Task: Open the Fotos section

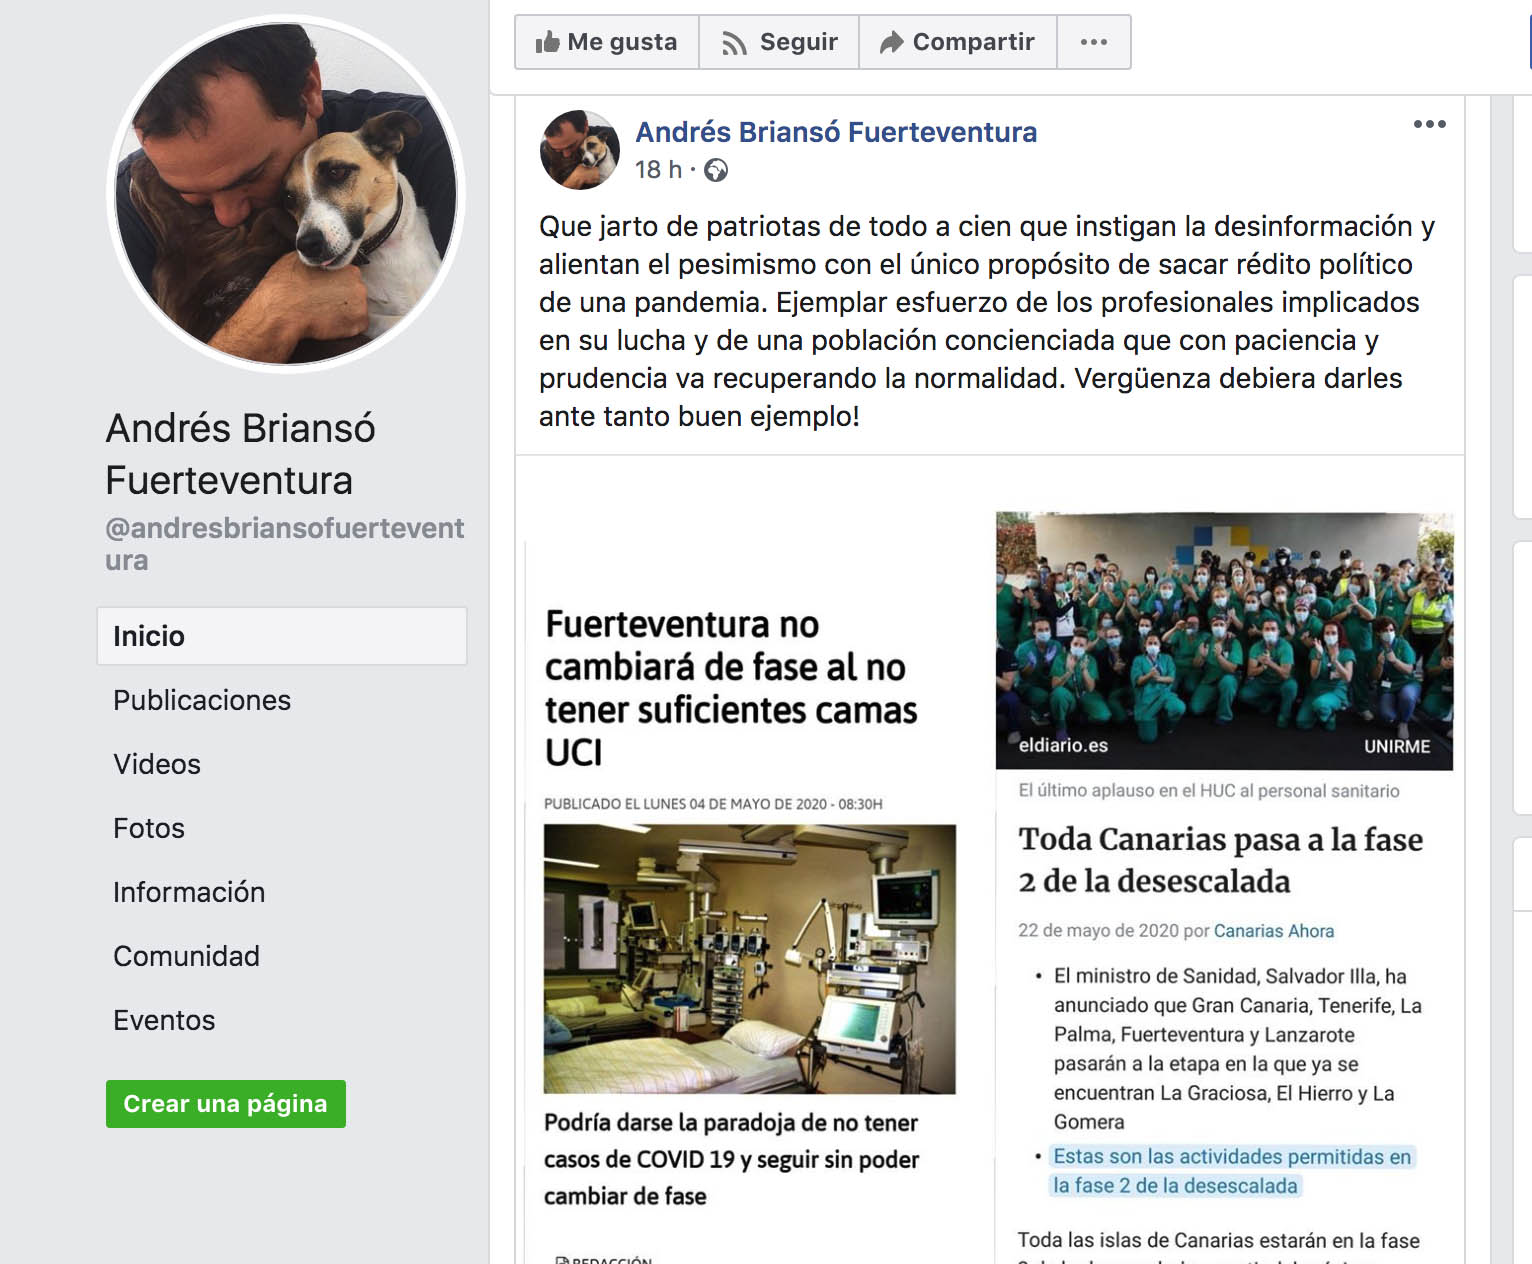Action: 149,828
